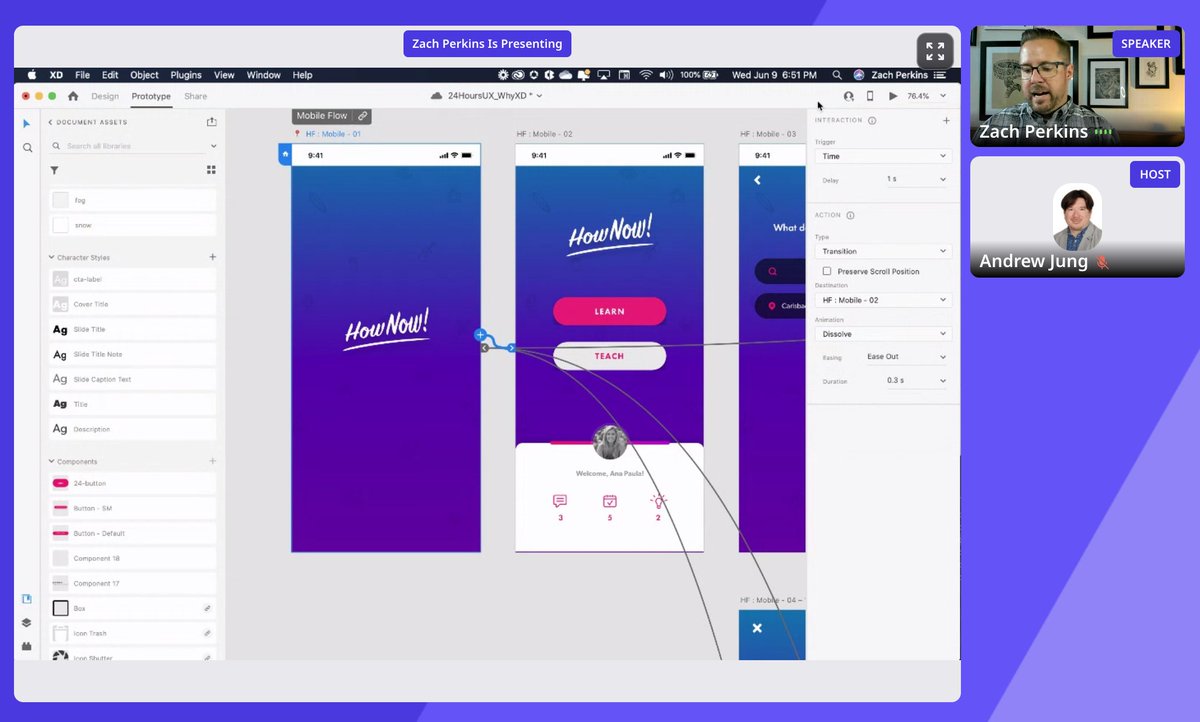Open the Trigger dropdown set to Time
This screenshot has width=1200, height=722.
point(882,156)
